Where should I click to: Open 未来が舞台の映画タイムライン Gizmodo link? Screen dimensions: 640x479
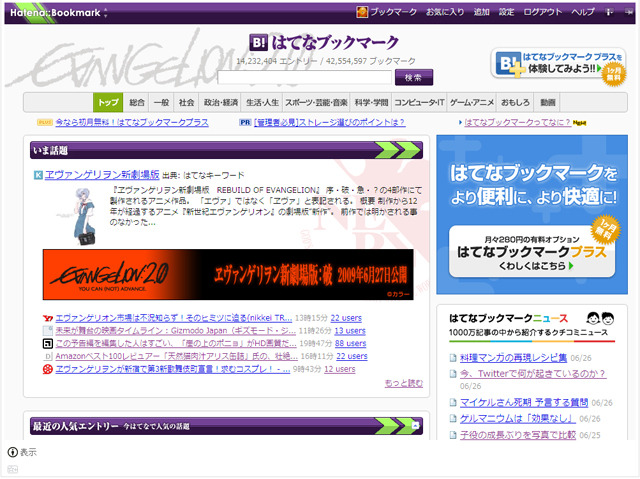(x=176, y=330)
